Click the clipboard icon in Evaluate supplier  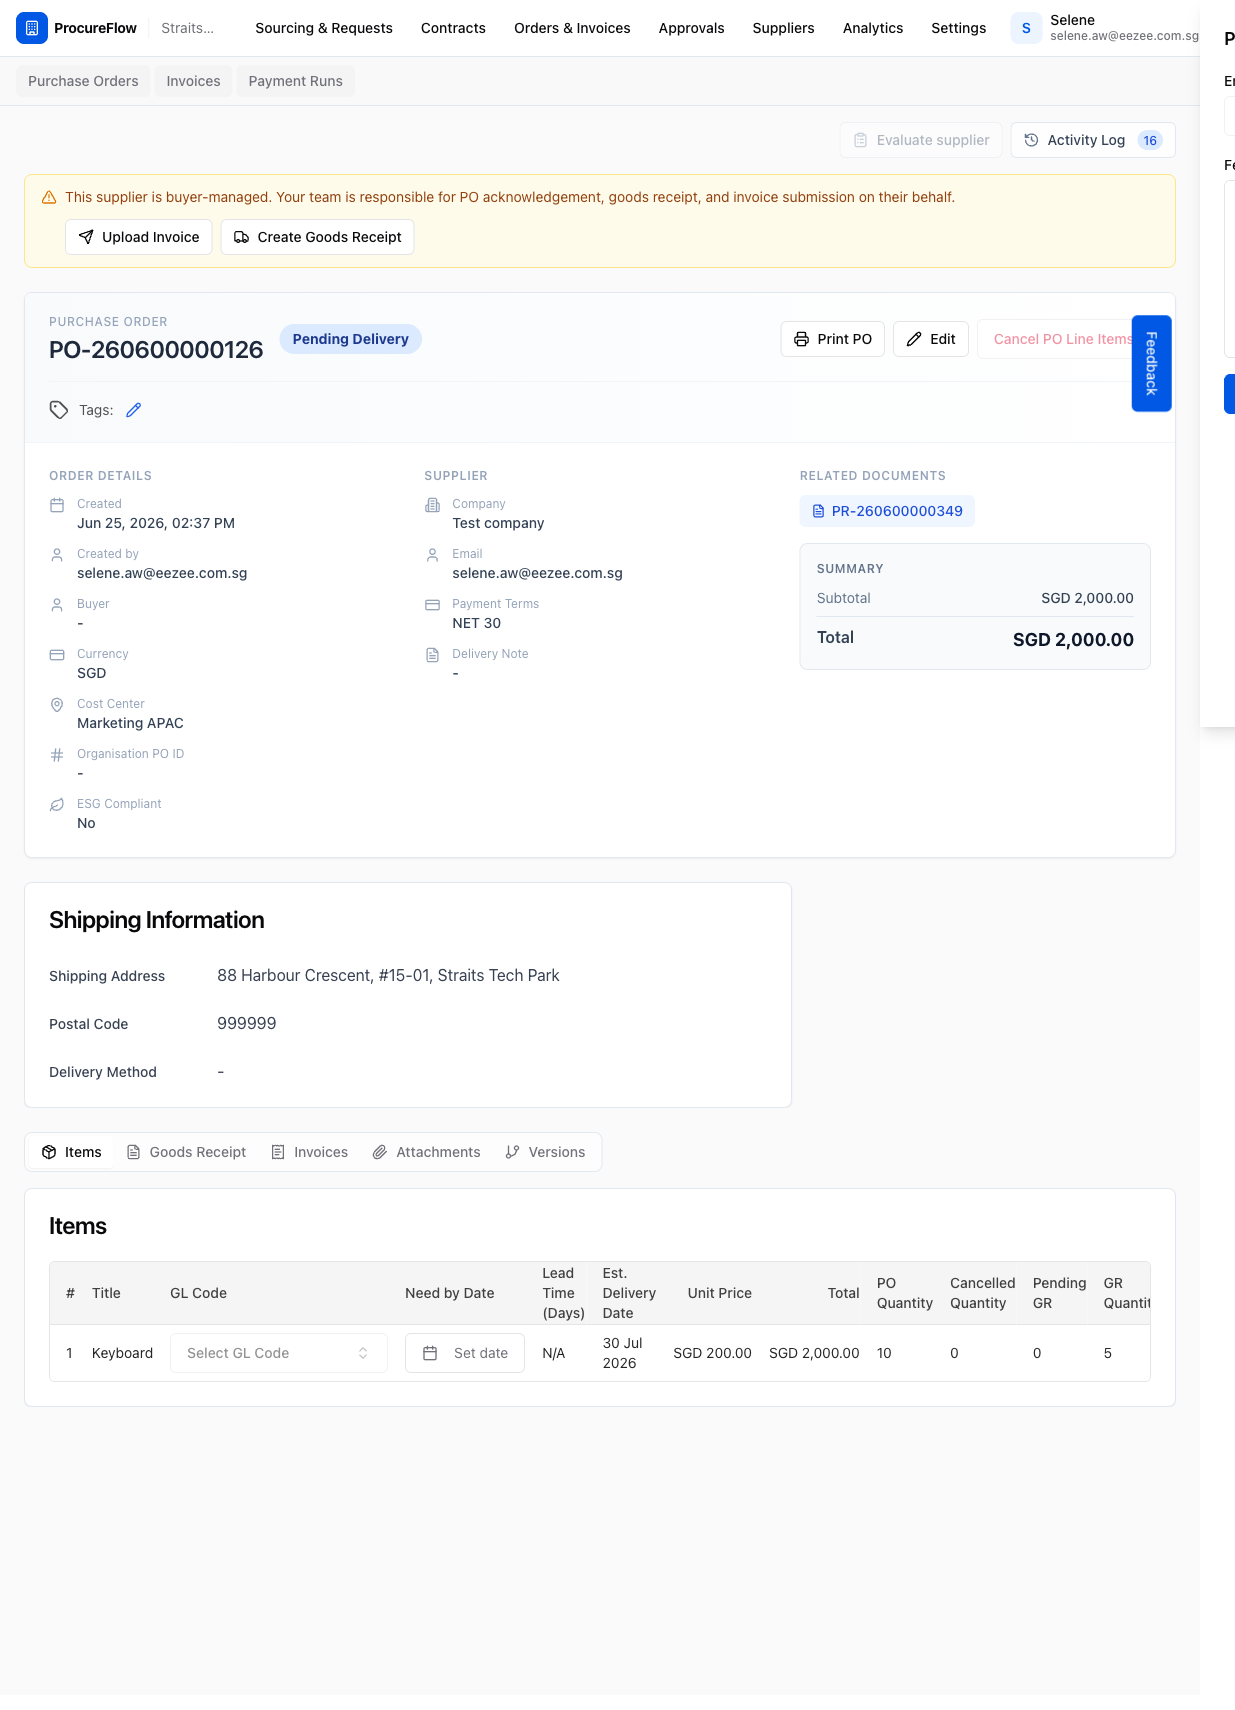[x=860, y=140]
